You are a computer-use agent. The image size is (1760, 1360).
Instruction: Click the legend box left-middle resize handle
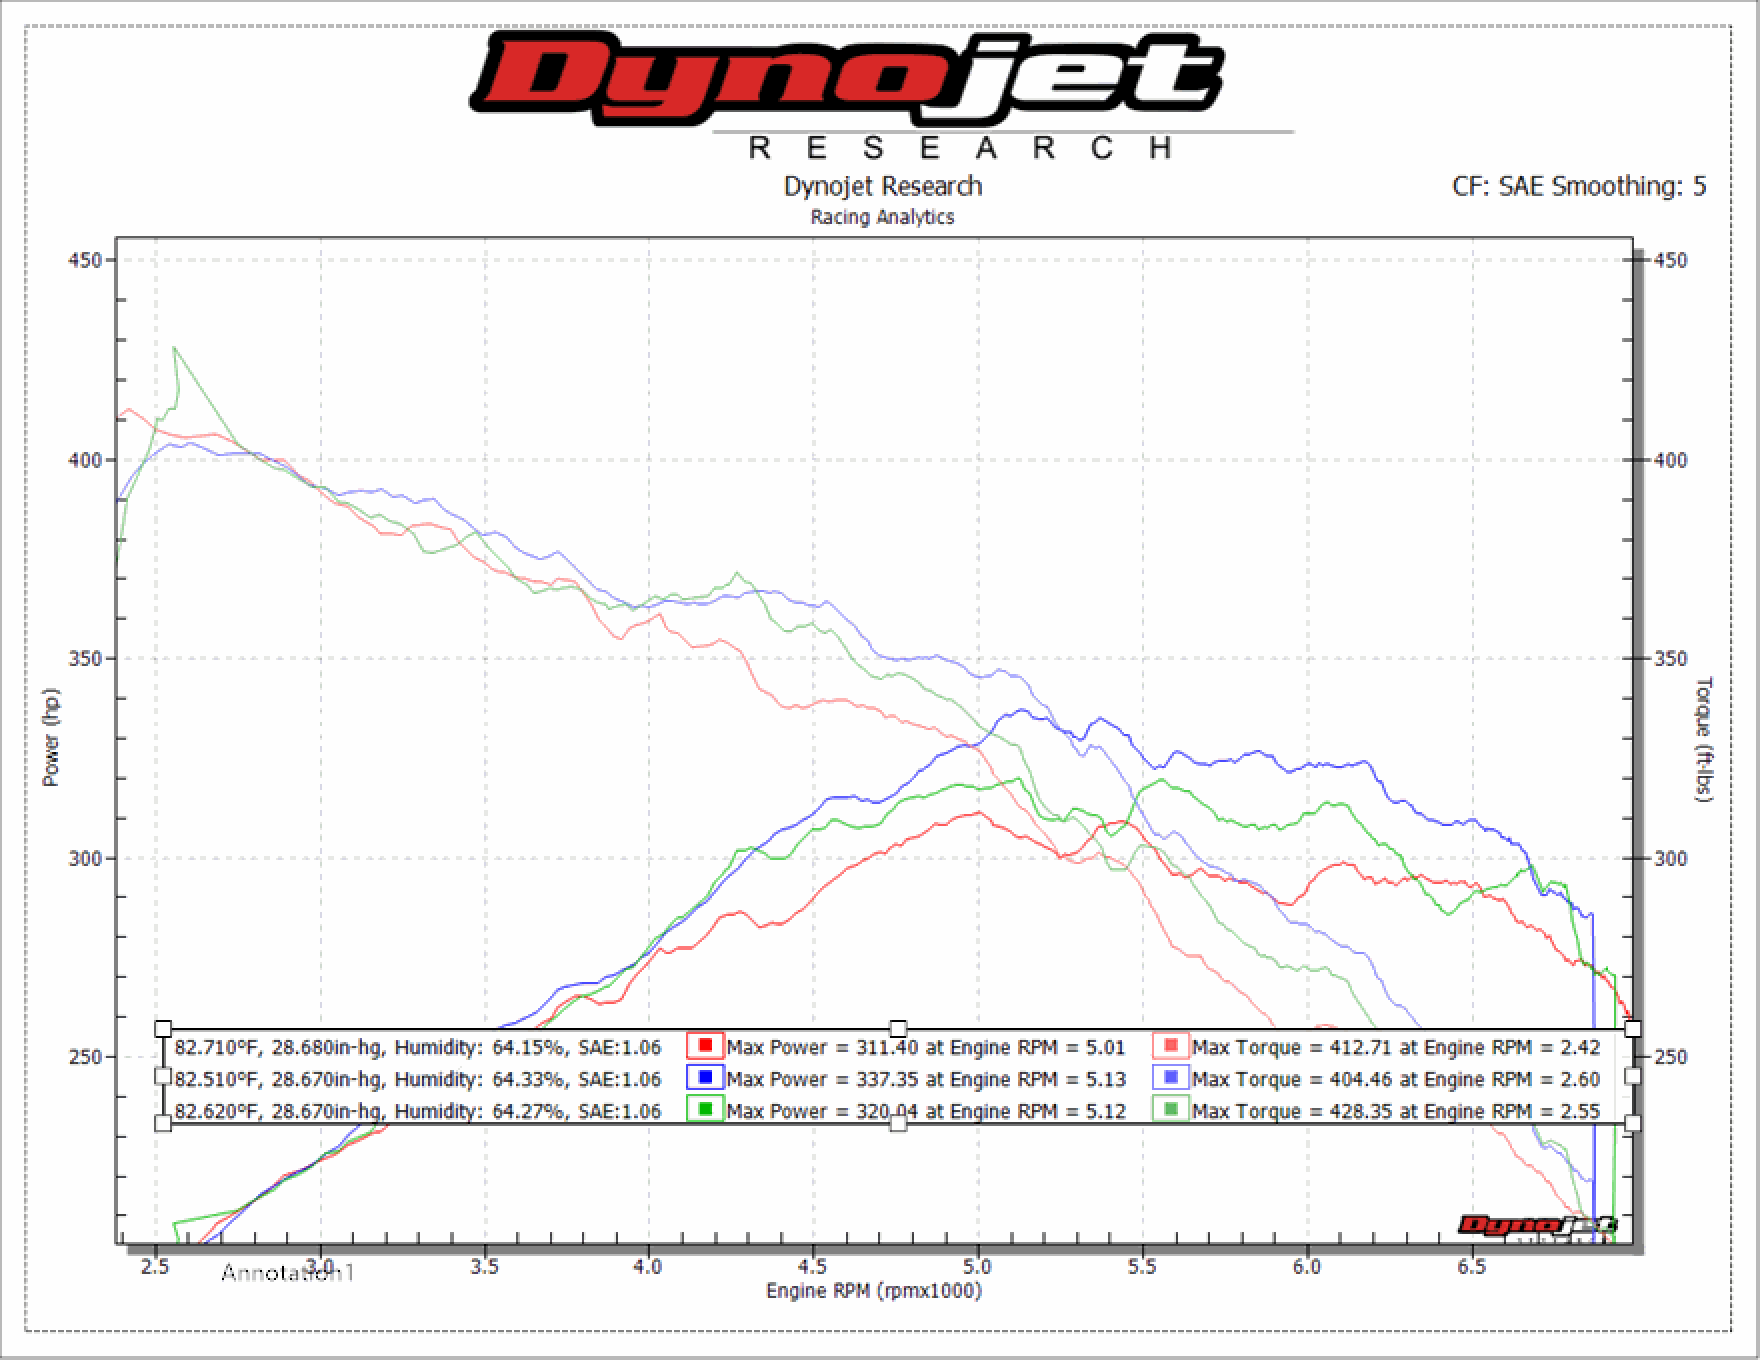163,1076
